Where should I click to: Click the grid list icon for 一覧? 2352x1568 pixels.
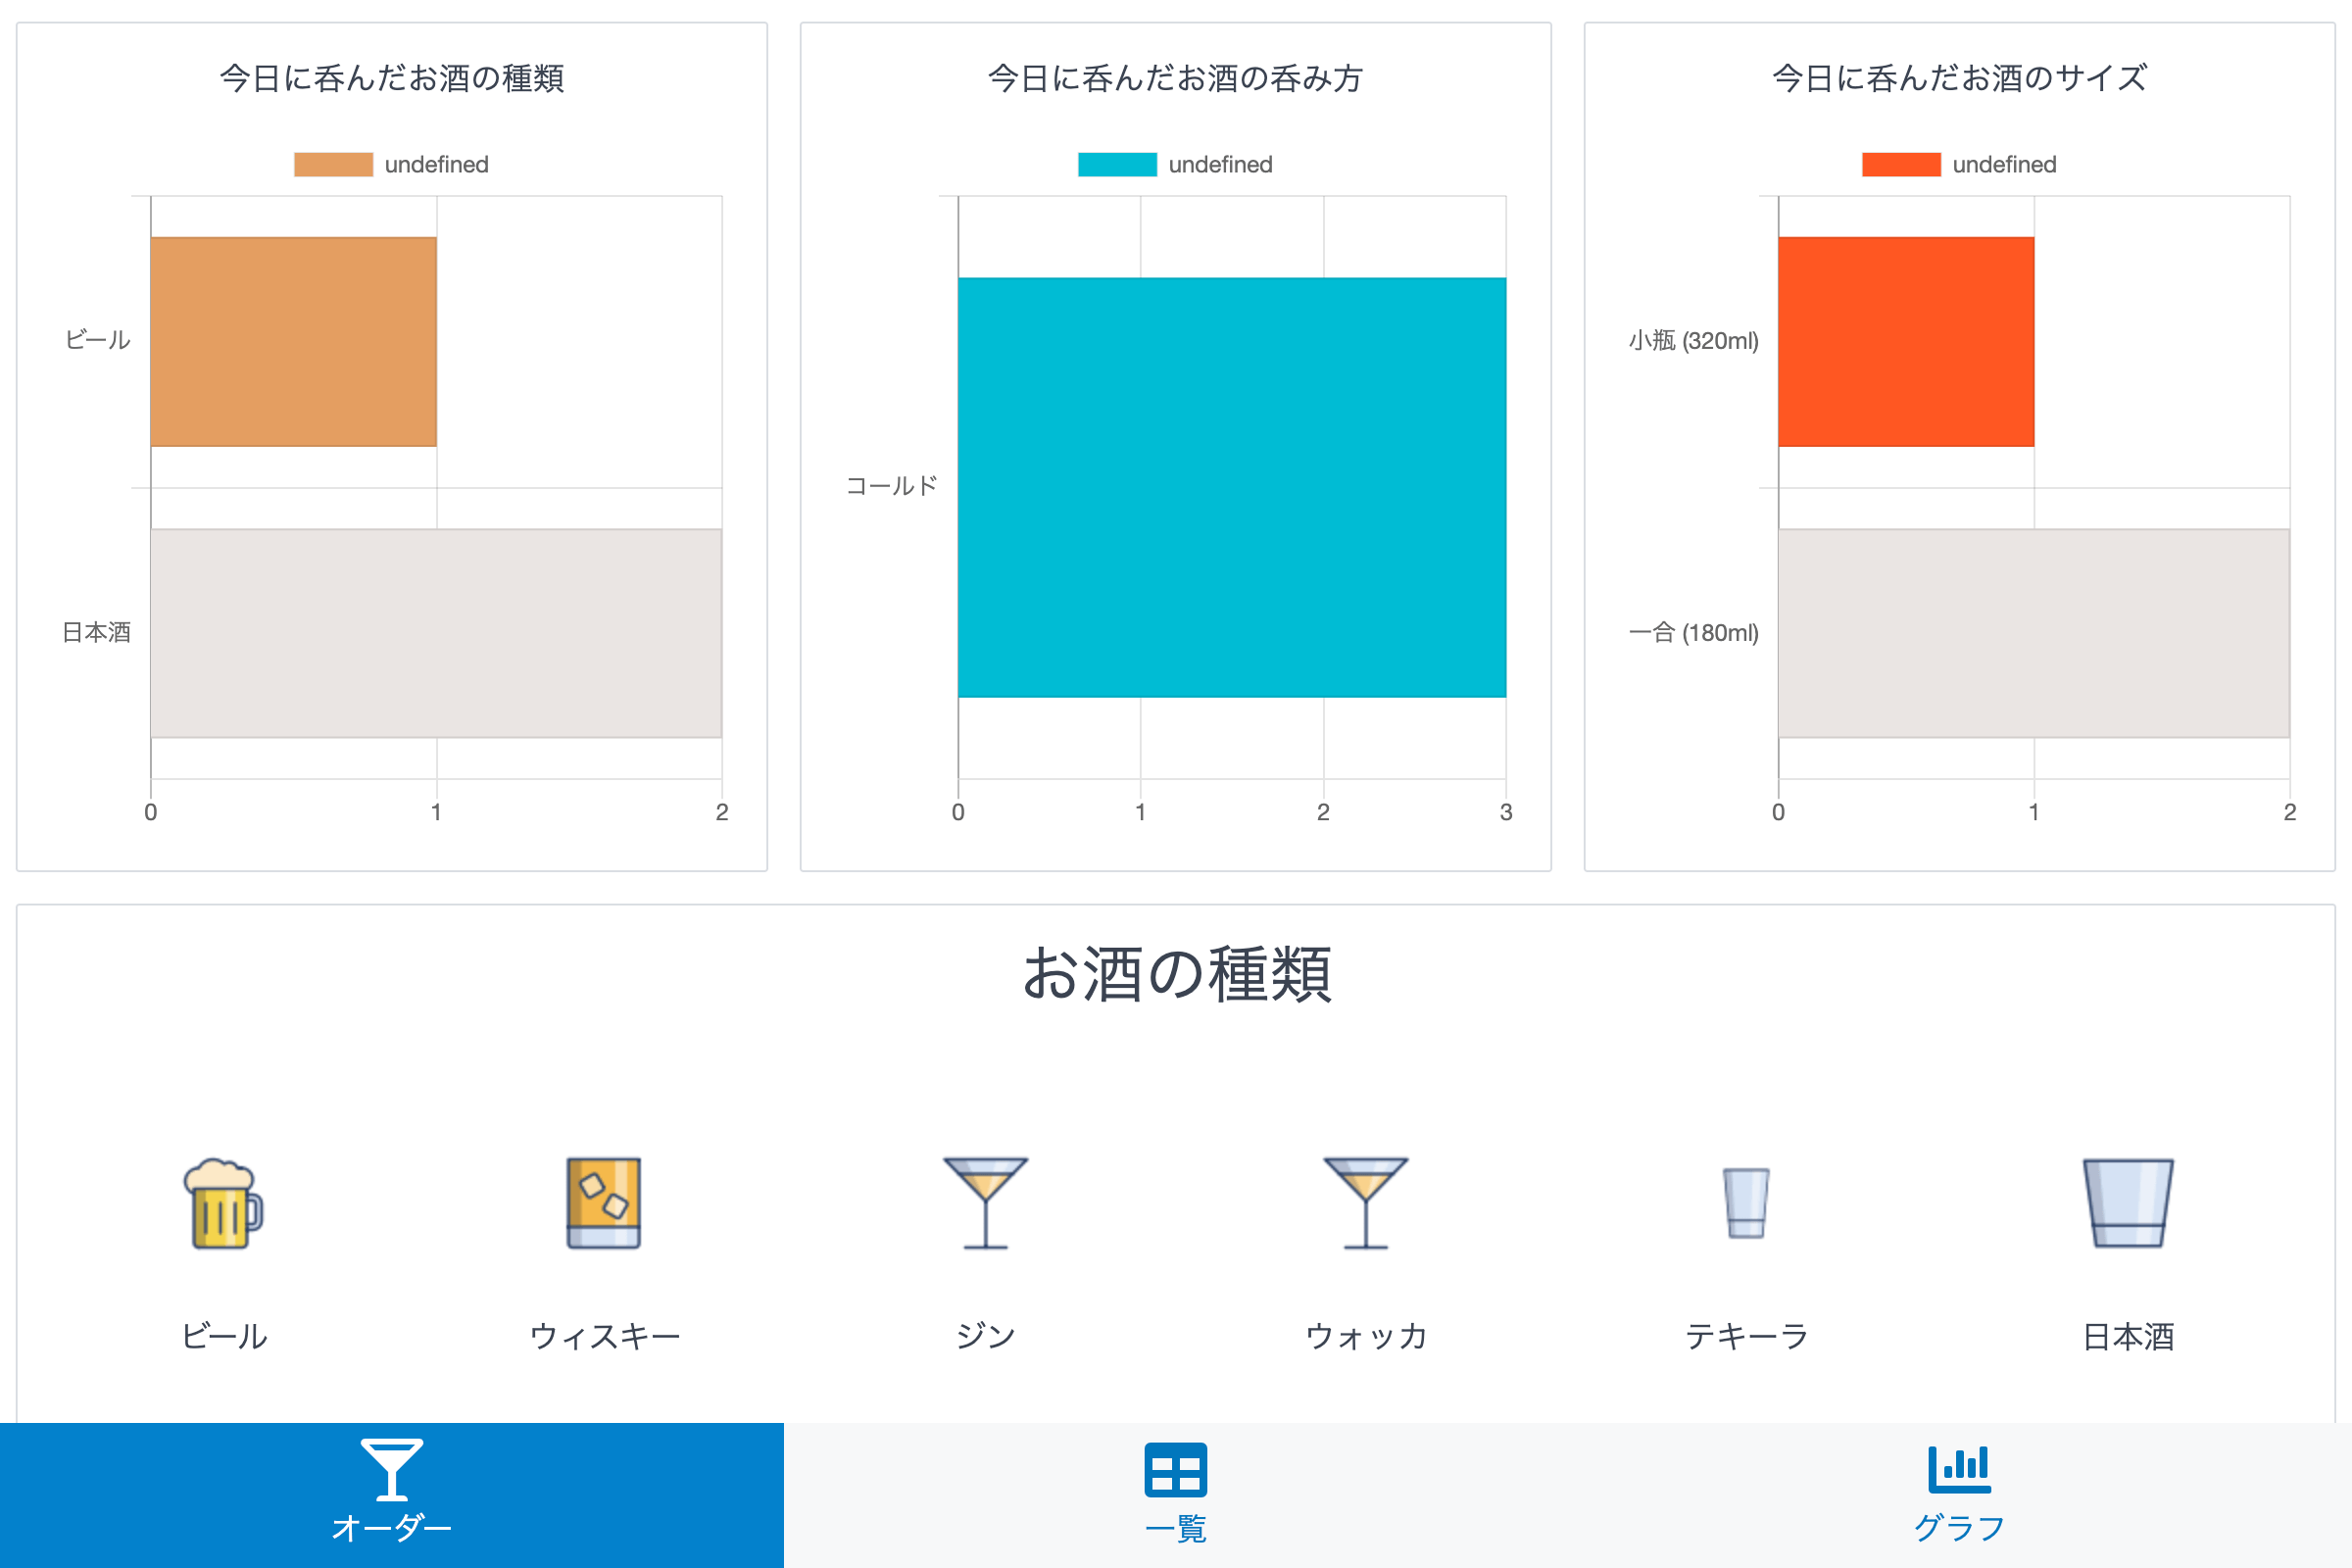click(1175, 1470)
